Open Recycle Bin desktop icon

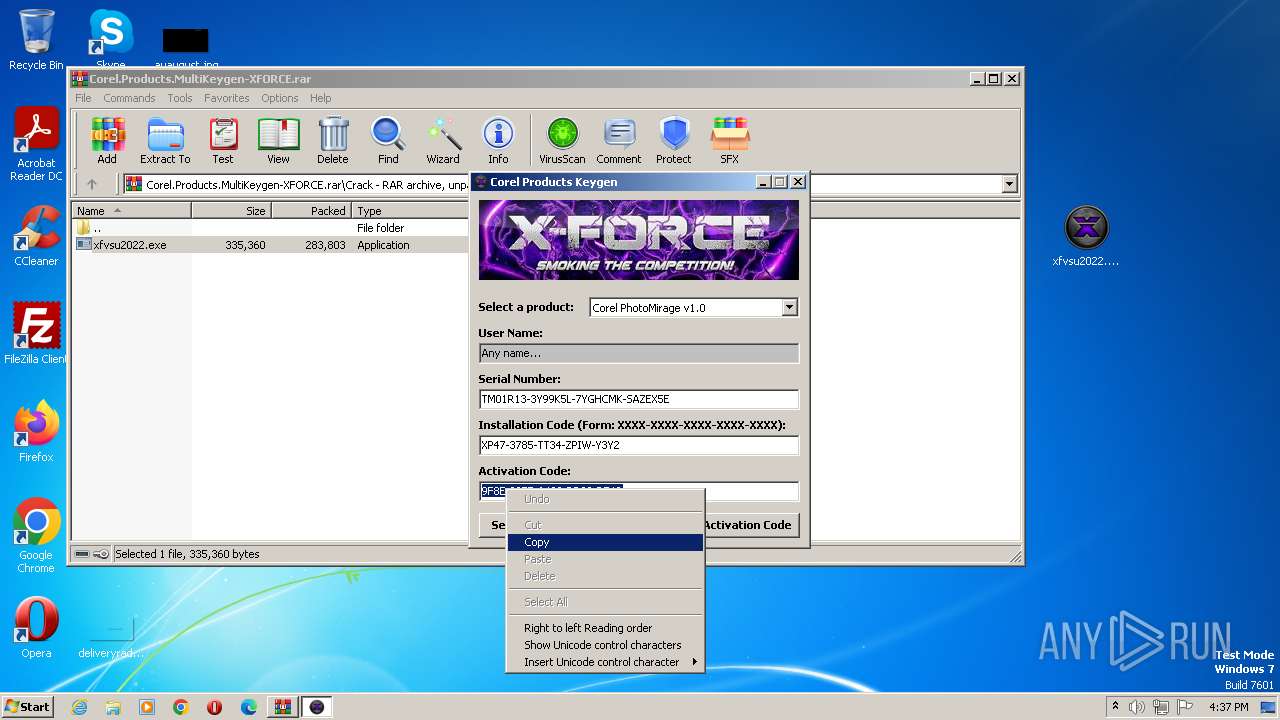coord(36,40)
